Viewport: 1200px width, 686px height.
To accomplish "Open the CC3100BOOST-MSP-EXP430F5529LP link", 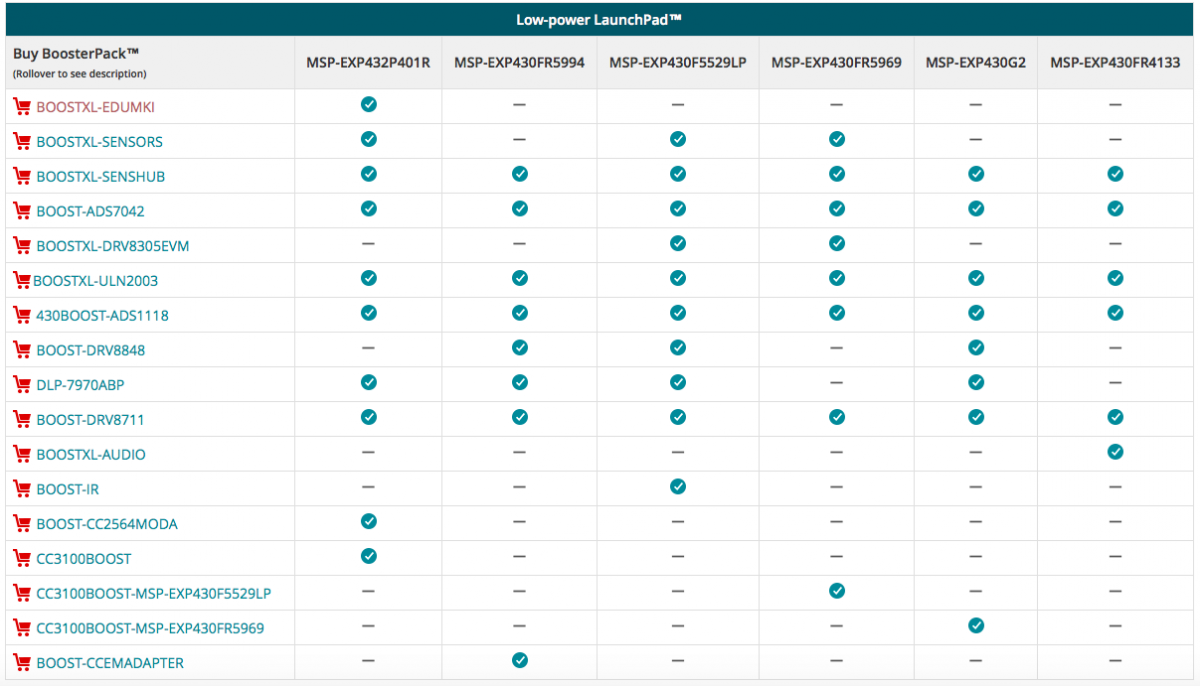I will pos(154,594).
